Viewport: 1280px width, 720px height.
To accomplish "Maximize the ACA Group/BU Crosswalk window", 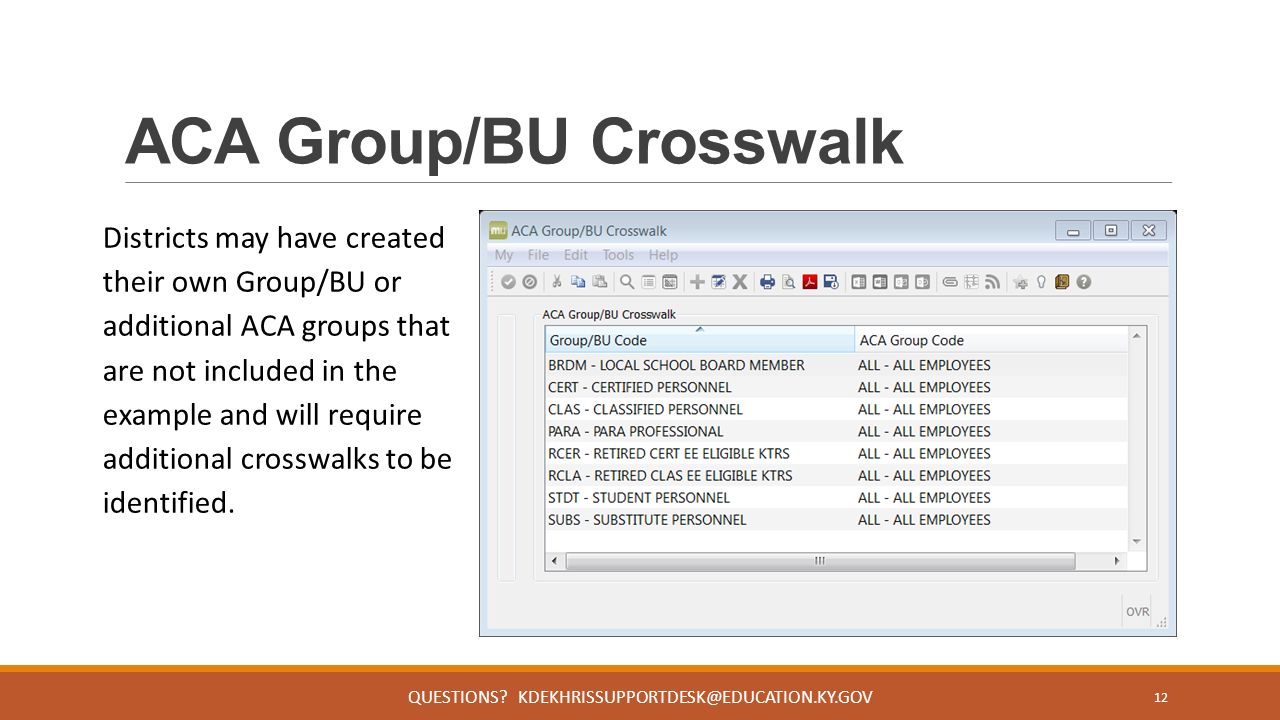I will pyautogui.click(x=1111, y=231).
